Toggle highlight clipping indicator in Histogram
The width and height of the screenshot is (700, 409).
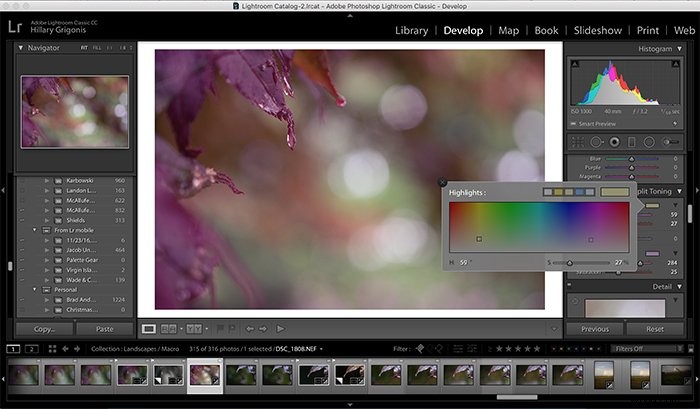676,64
